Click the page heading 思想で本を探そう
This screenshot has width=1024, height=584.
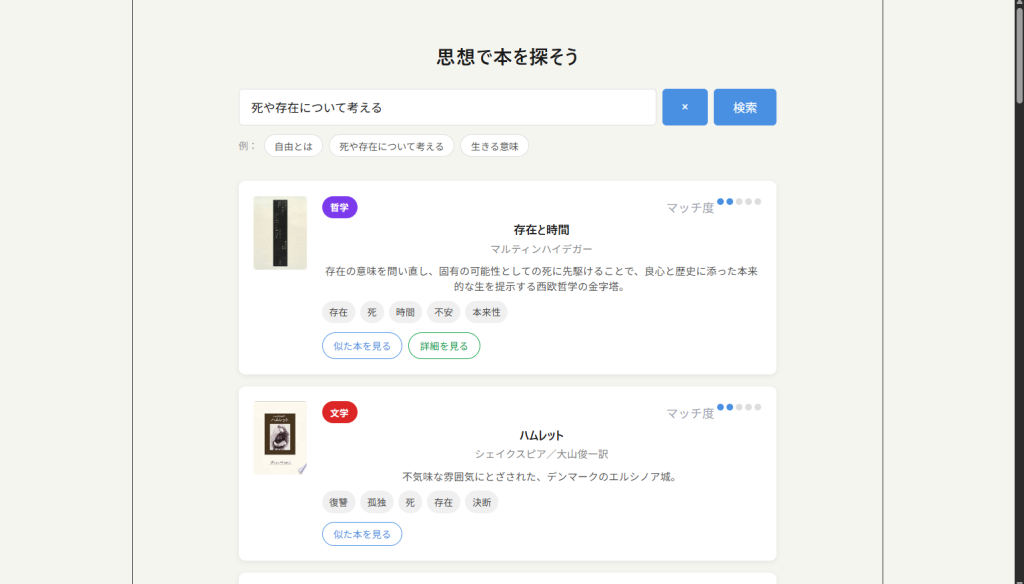click(x=507, y=57)
